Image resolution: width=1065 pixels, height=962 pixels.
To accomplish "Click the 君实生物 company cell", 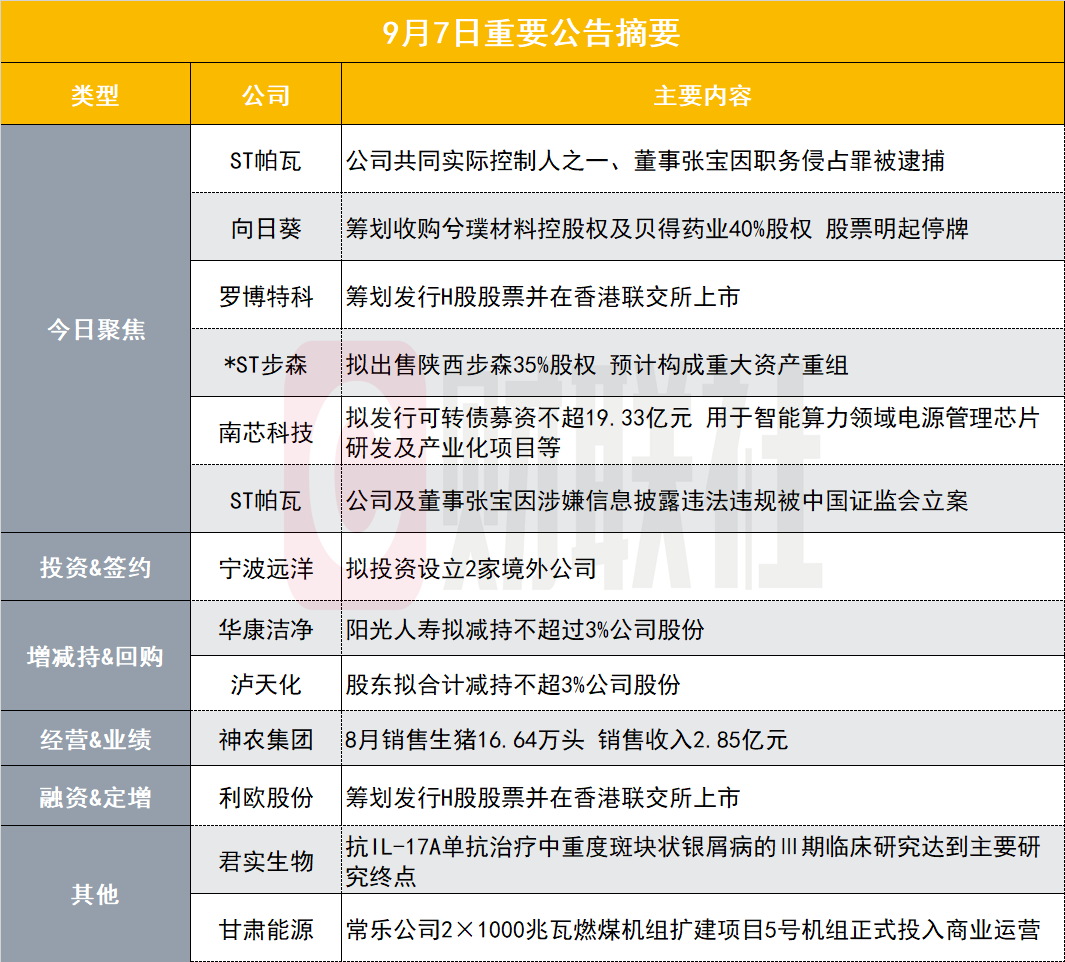I will point(266,861).
